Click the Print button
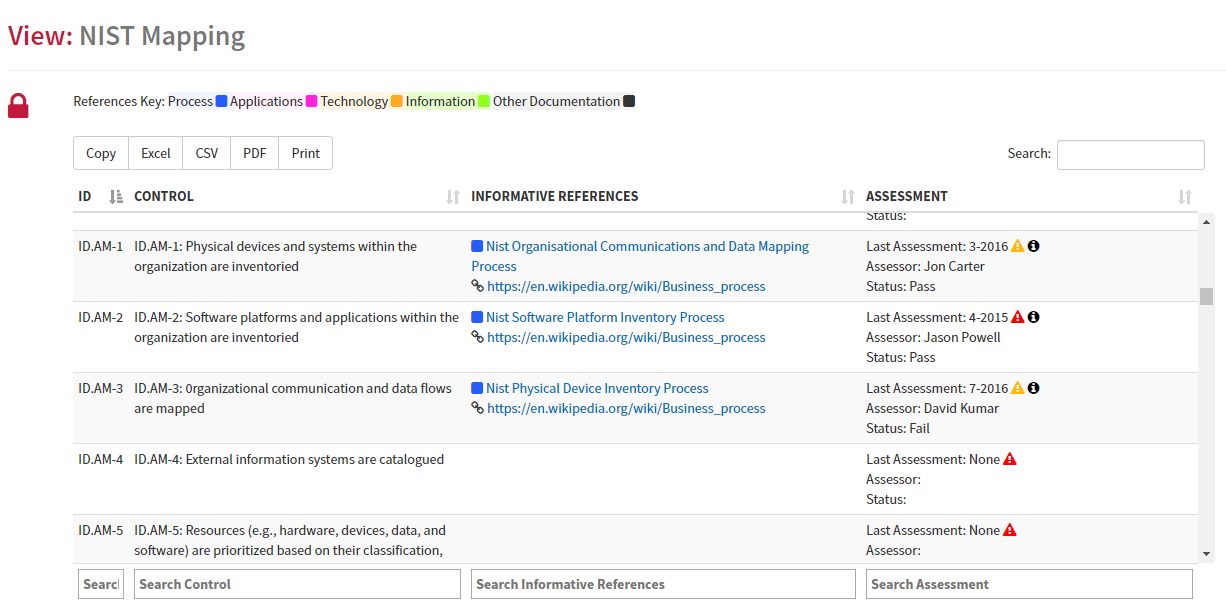This screenshot has height=607, width=1226. 305,153
